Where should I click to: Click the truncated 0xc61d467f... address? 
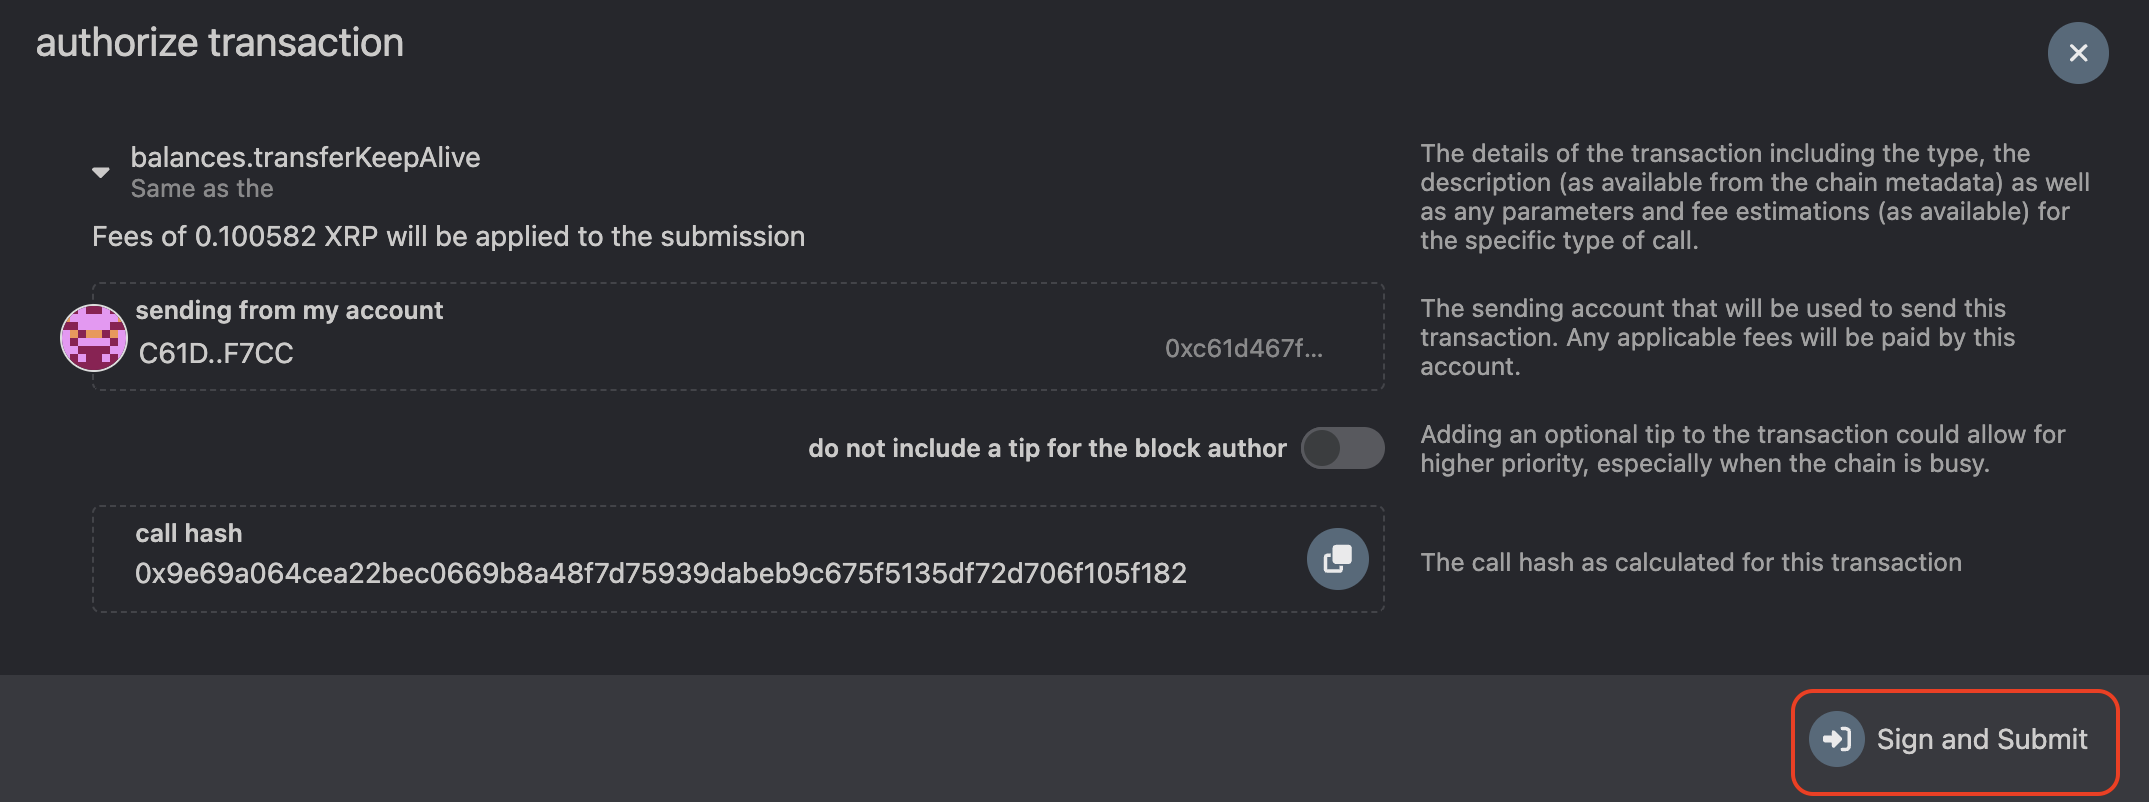pos(1243,348)
